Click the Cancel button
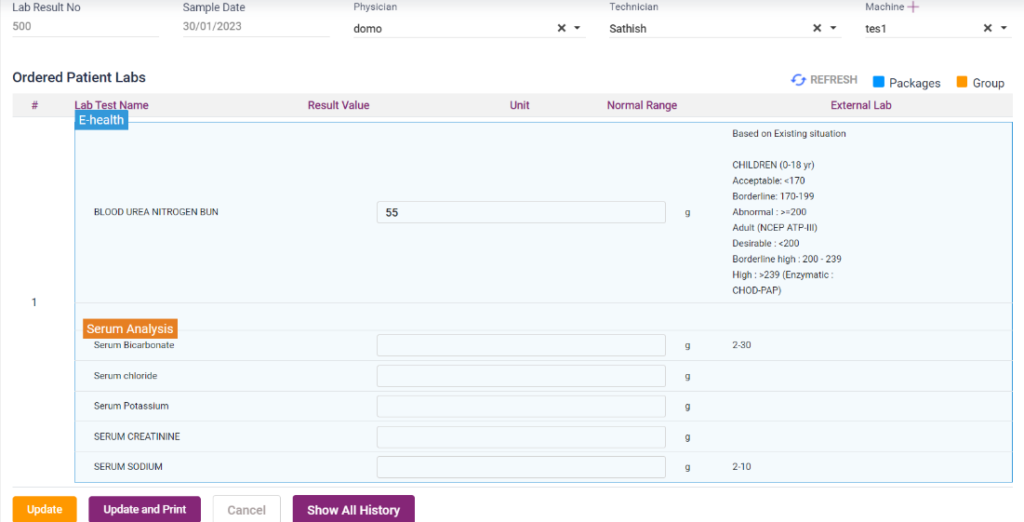The height and width of the screenshot is (522, 1024). (x=246, y=510)
